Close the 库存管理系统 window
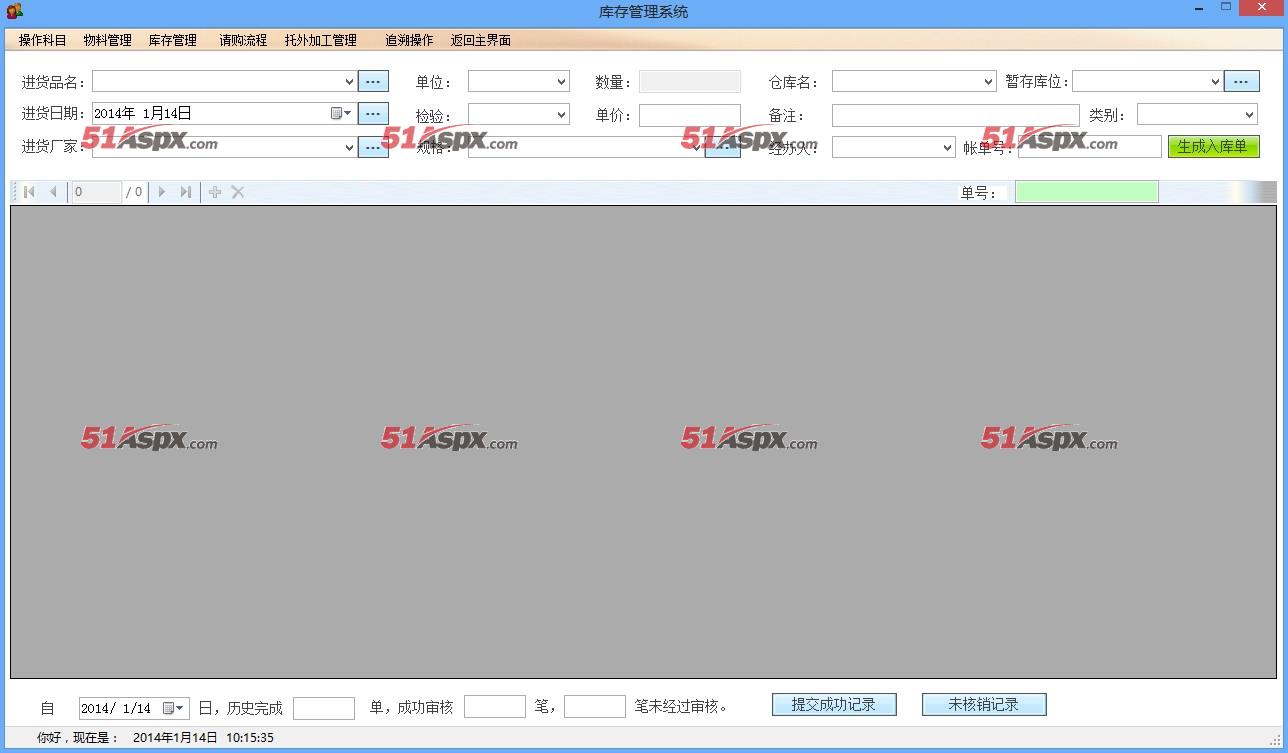The width and height of the screenshot is (1288, 753). click(x=1262, y=8)
